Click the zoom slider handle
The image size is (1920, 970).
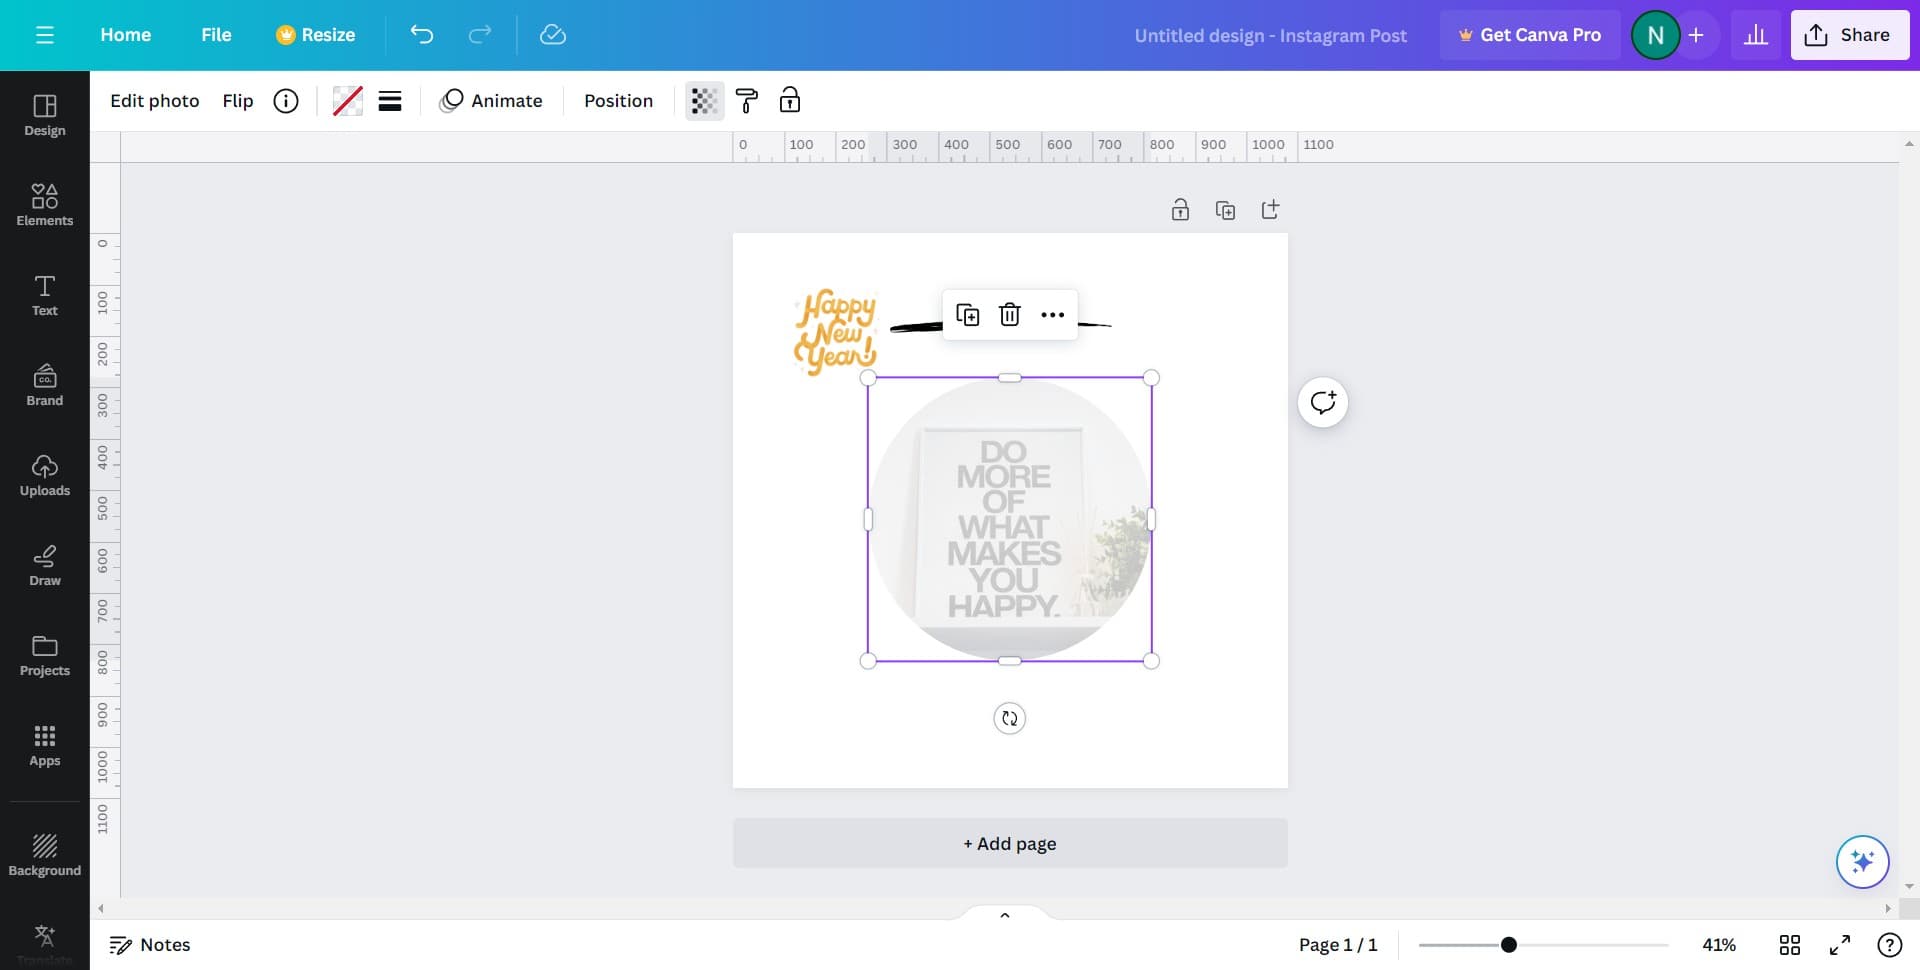[1508, 945]
